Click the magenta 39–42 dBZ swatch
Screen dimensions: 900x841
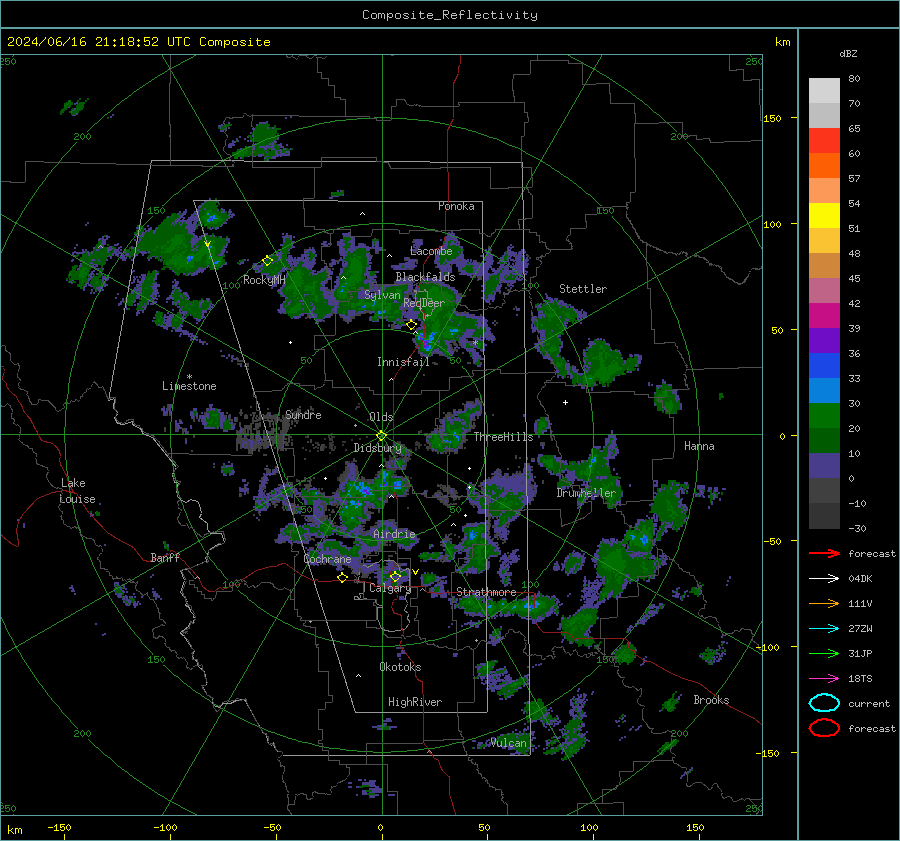[824, 316]
